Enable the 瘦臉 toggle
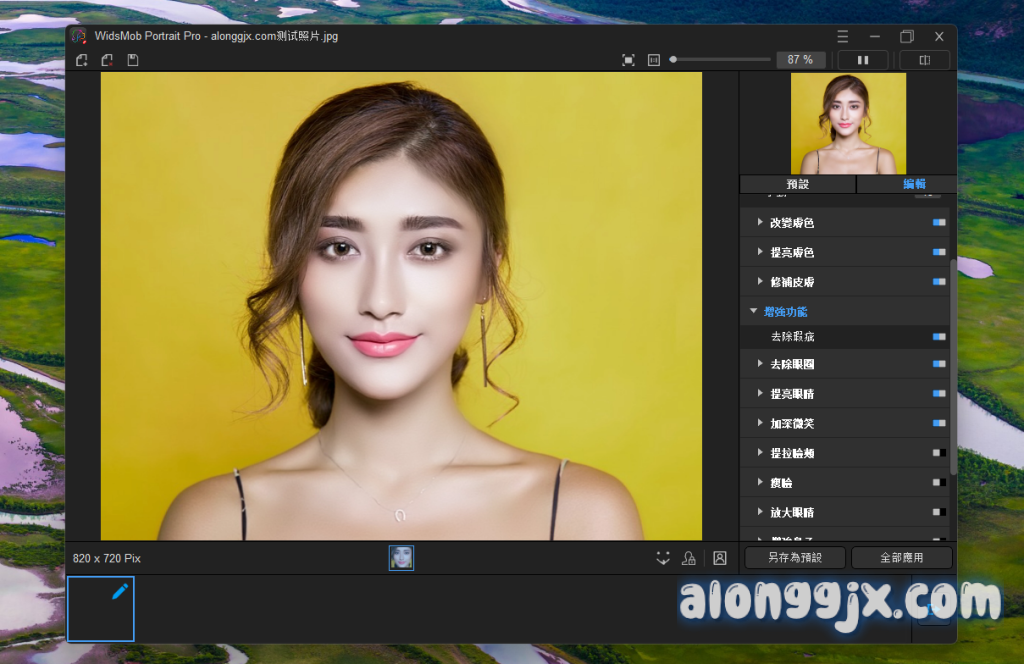The image size is (1024, 664). point(938,482)
